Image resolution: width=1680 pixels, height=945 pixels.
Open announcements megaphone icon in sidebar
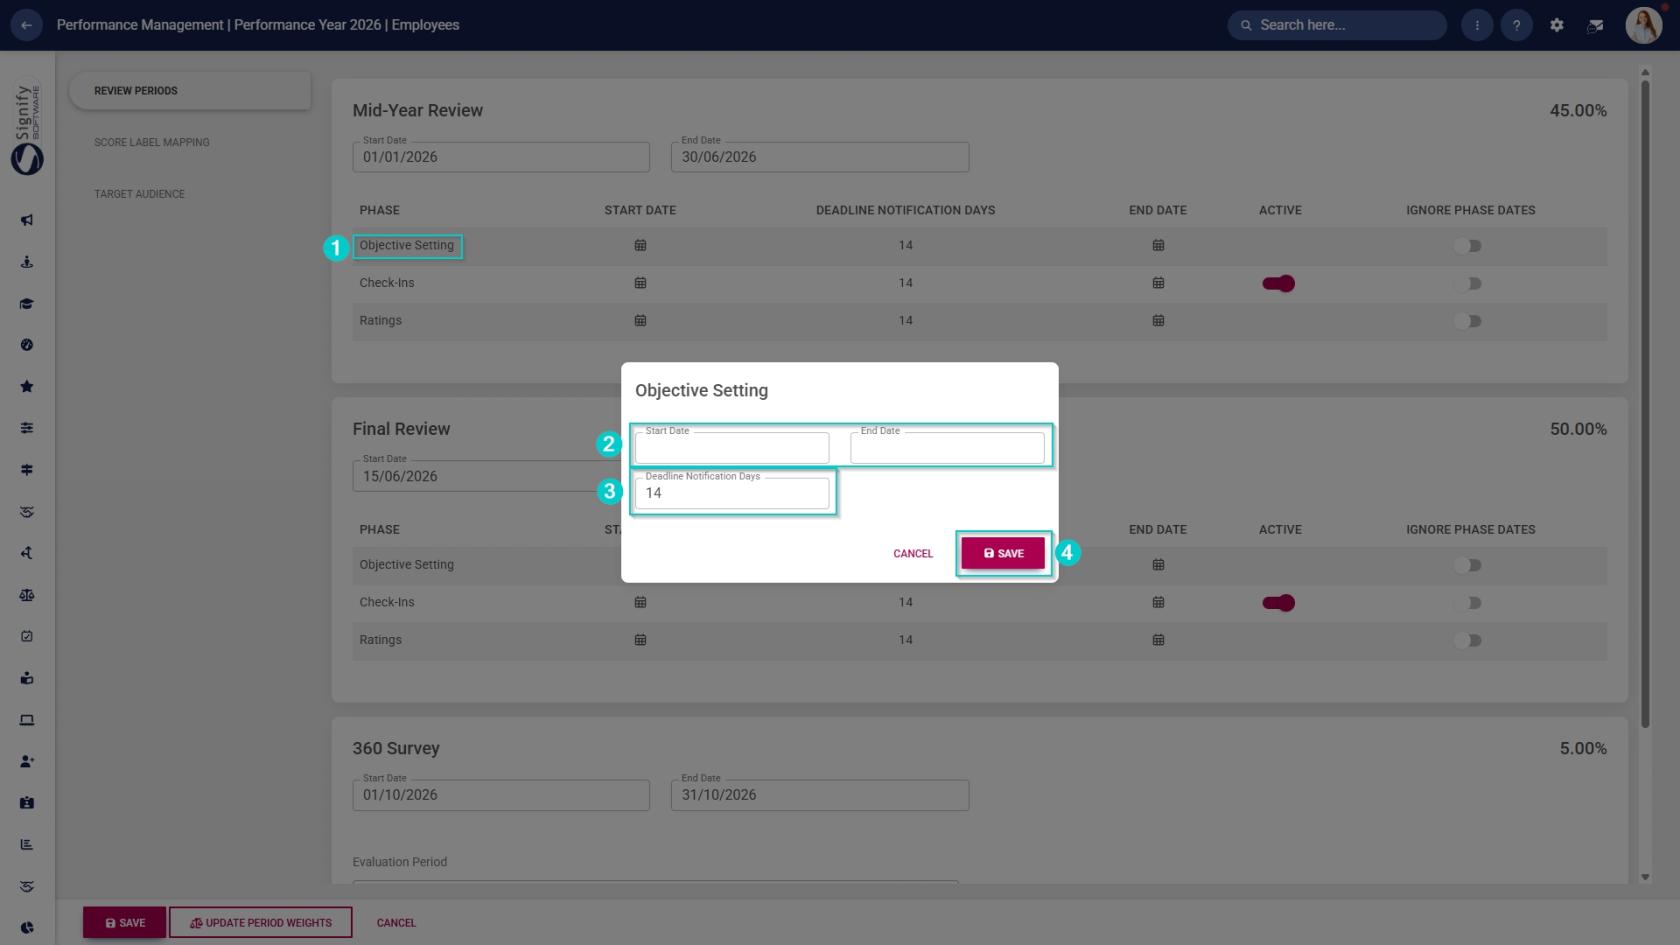(27, 220)
